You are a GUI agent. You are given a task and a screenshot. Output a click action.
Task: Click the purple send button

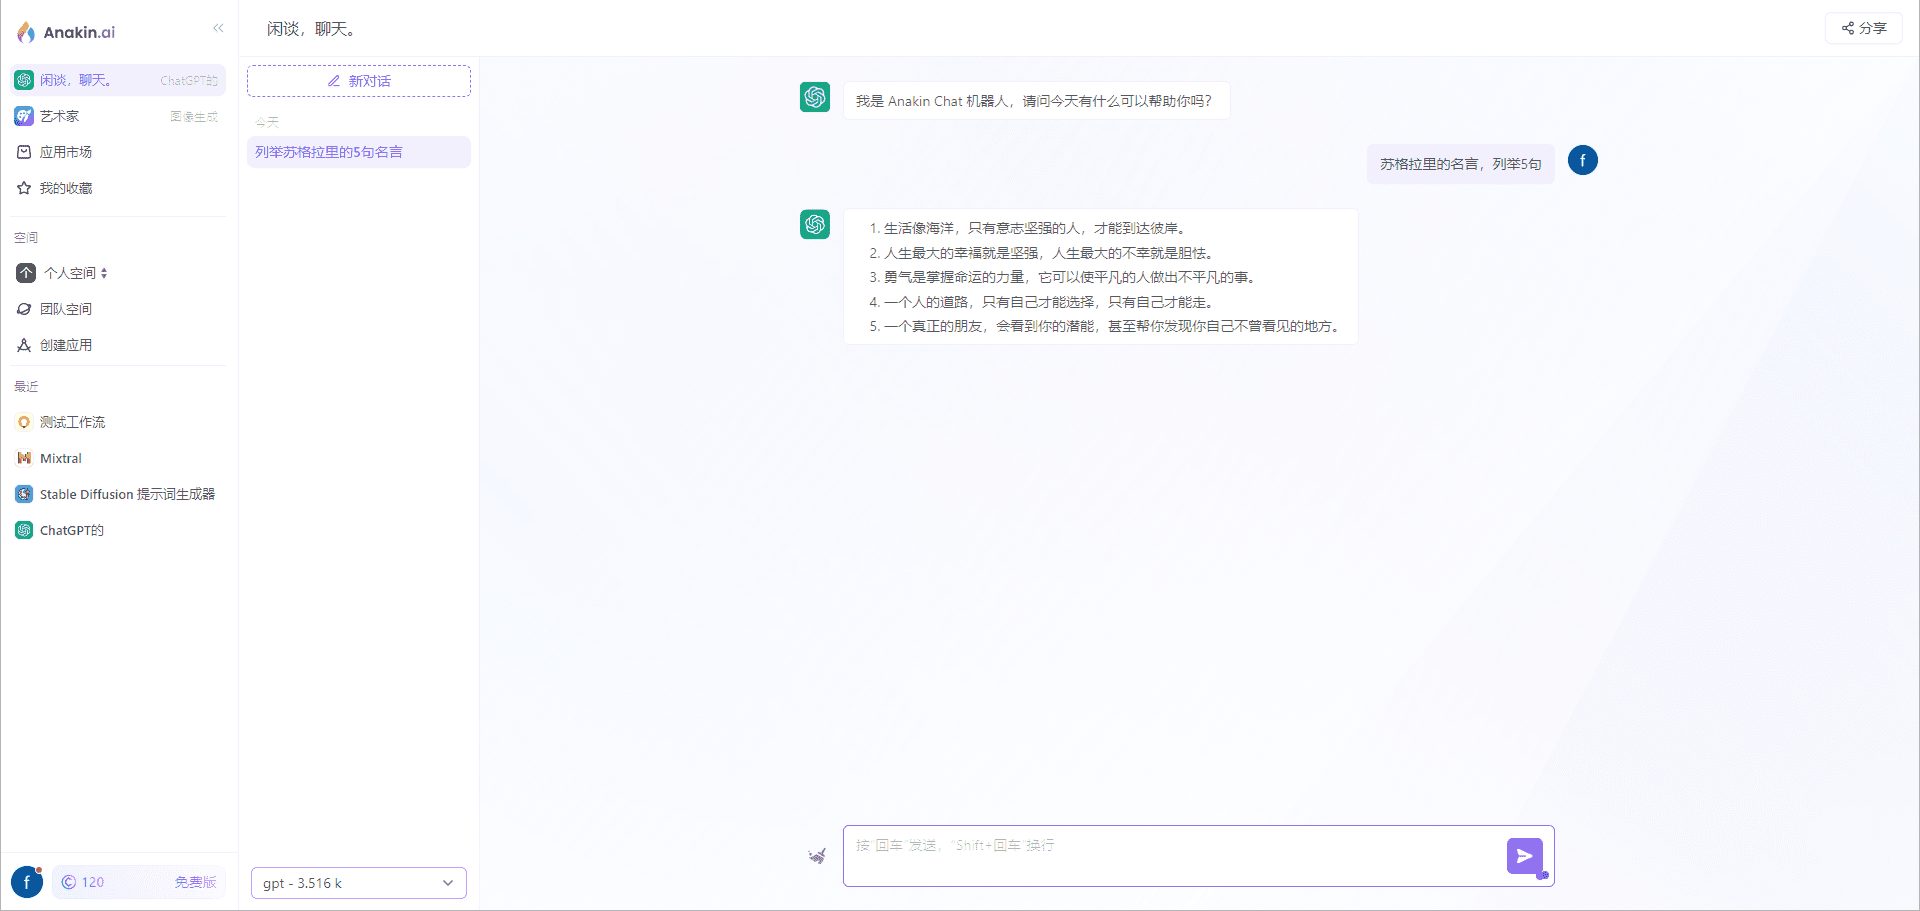click(x=1525, y=856)
